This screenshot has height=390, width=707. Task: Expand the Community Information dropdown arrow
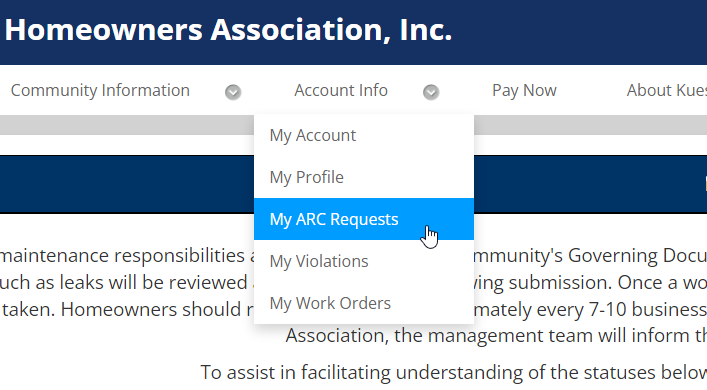(x=233, y=92)
